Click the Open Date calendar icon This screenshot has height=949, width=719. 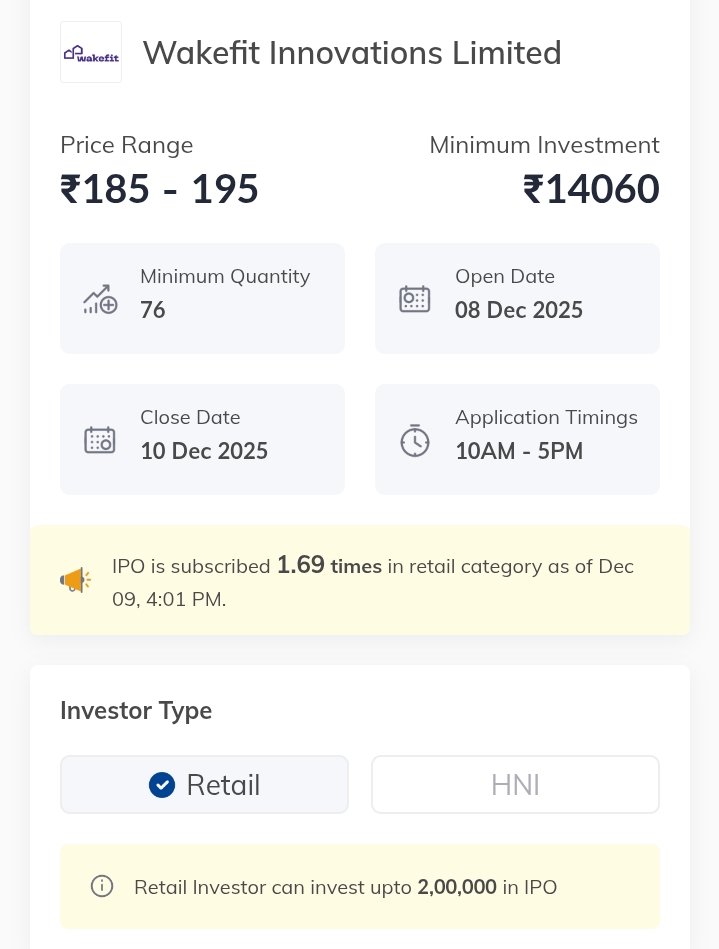tap(415, 298)
